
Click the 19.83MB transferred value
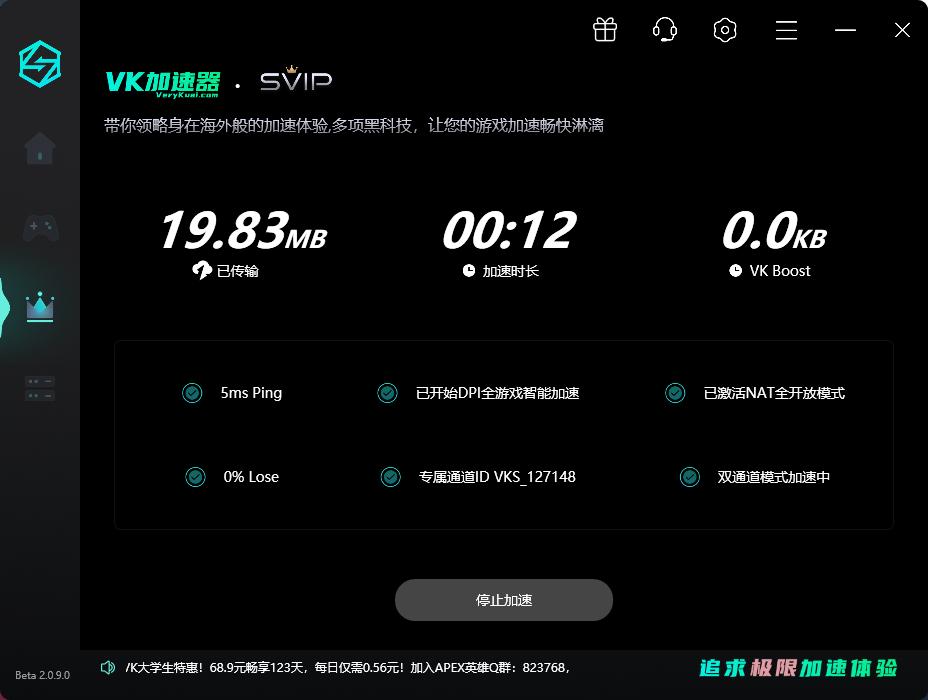click(243, 230)
